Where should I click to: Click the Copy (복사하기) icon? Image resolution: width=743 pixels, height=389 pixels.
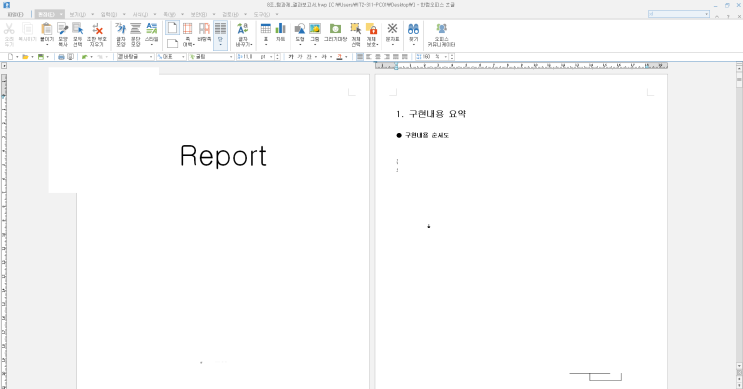pos(27,29)
